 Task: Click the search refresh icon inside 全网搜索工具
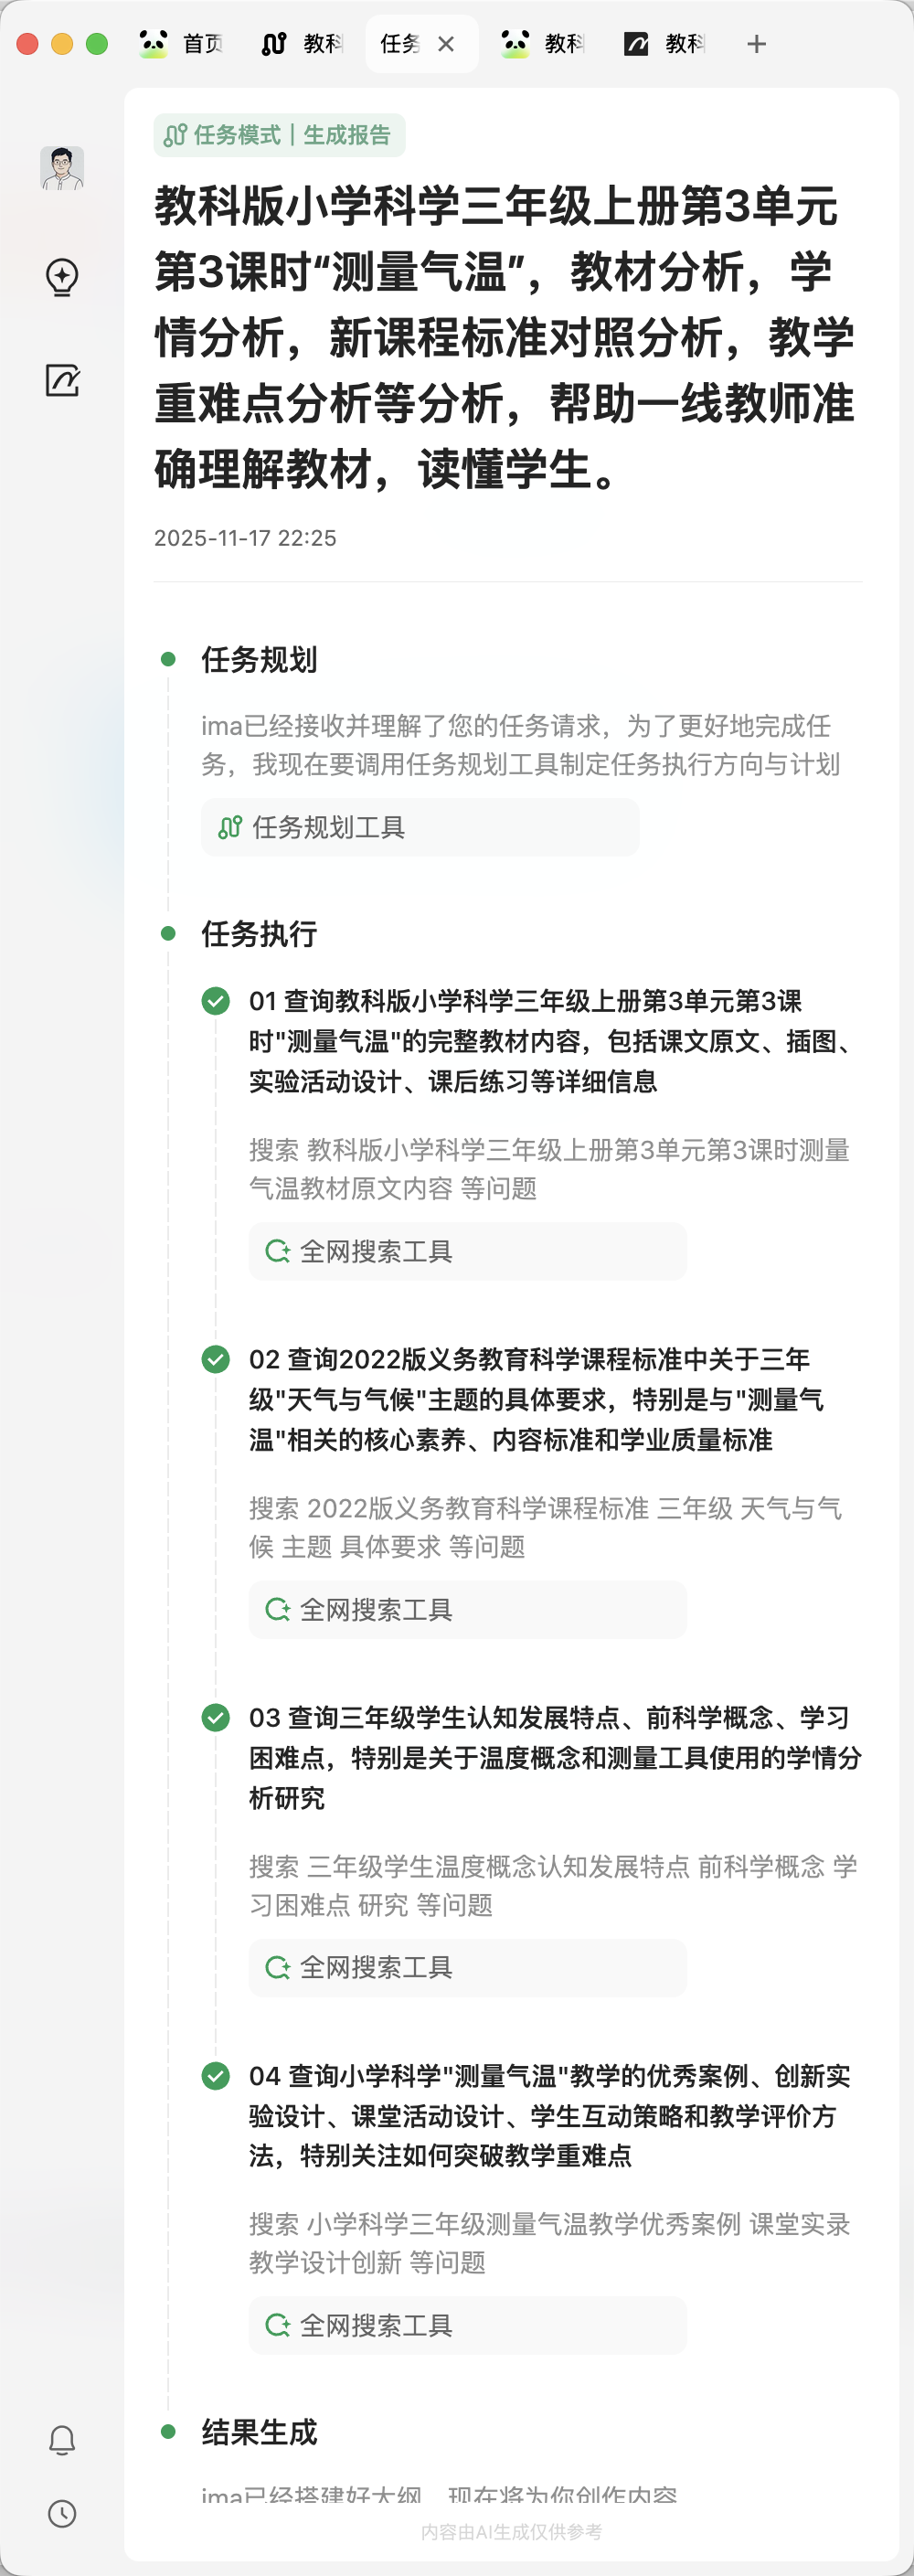[x=277, y=1251]
